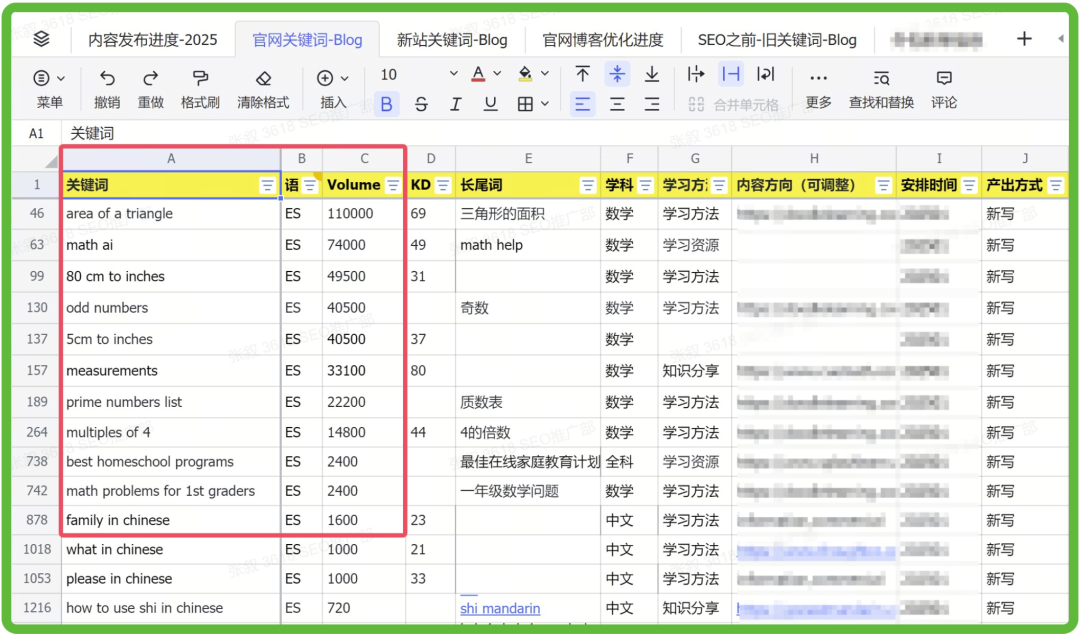This screenshot has width=1080, height=635.
Task: Click the redo (重做) icon
Action: pos(150,78)
